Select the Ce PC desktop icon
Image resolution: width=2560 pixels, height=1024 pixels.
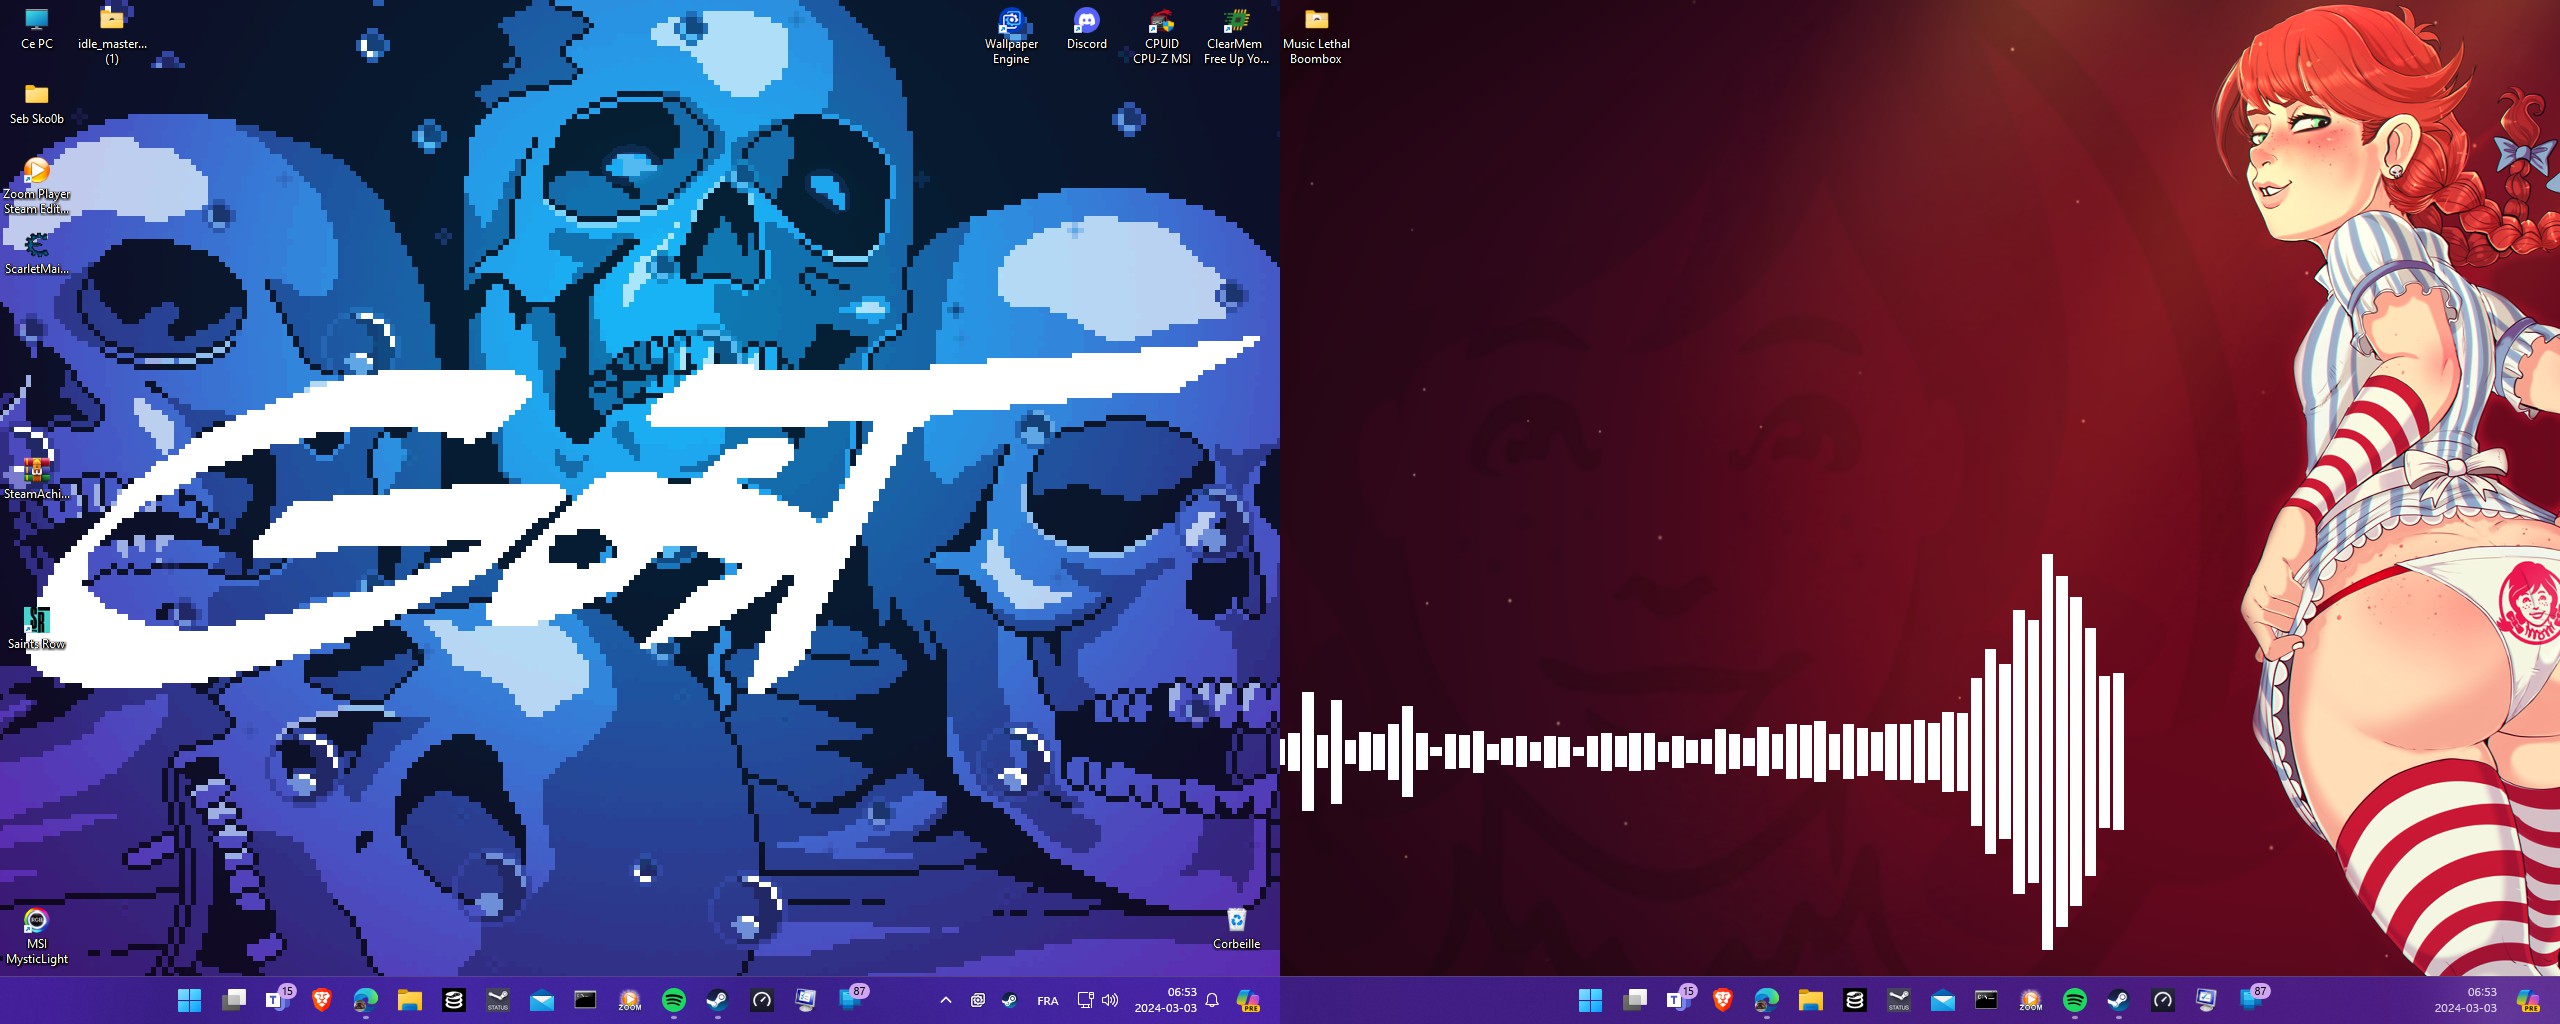(37, 28)
